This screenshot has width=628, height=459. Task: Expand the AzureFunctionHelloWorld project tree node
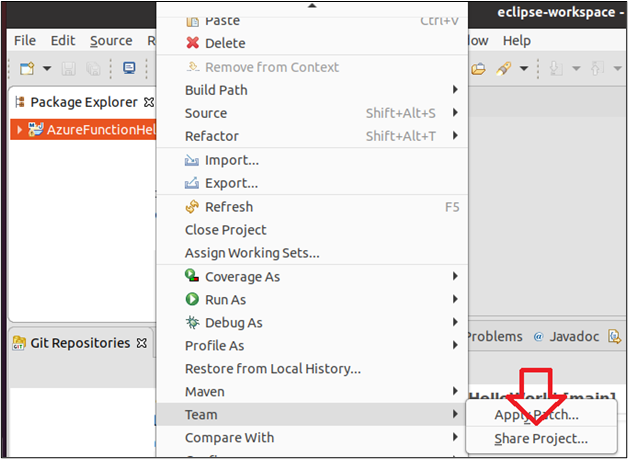pyautogui.click(x=19, y=129)
